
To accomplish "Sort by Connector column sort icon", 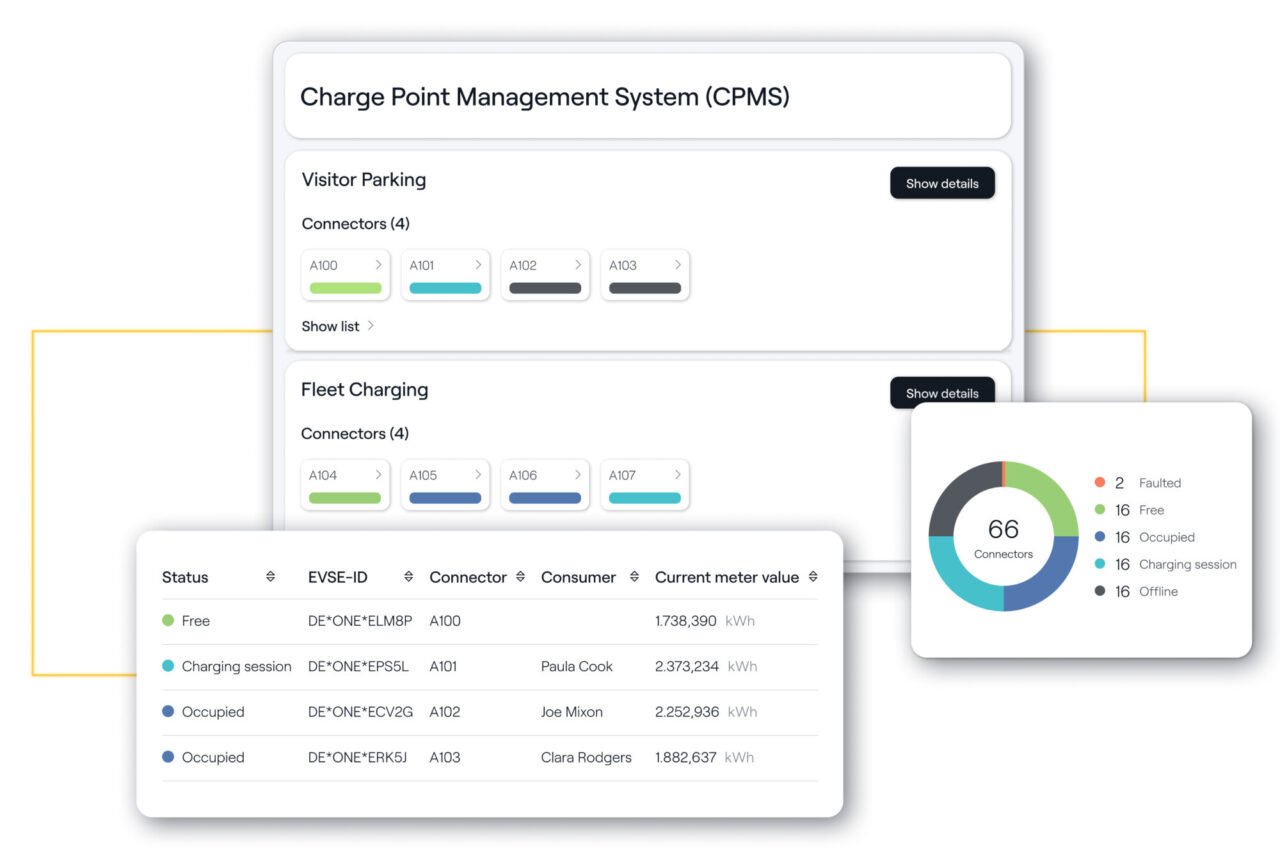I will [520, 577].
